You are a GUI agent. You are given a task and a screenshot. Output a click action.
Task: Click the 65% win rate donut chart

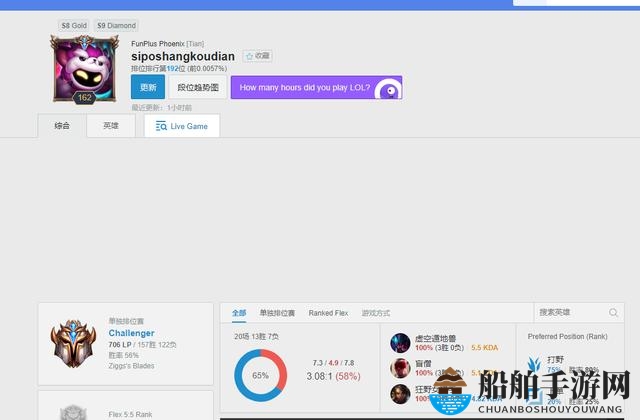260,375
